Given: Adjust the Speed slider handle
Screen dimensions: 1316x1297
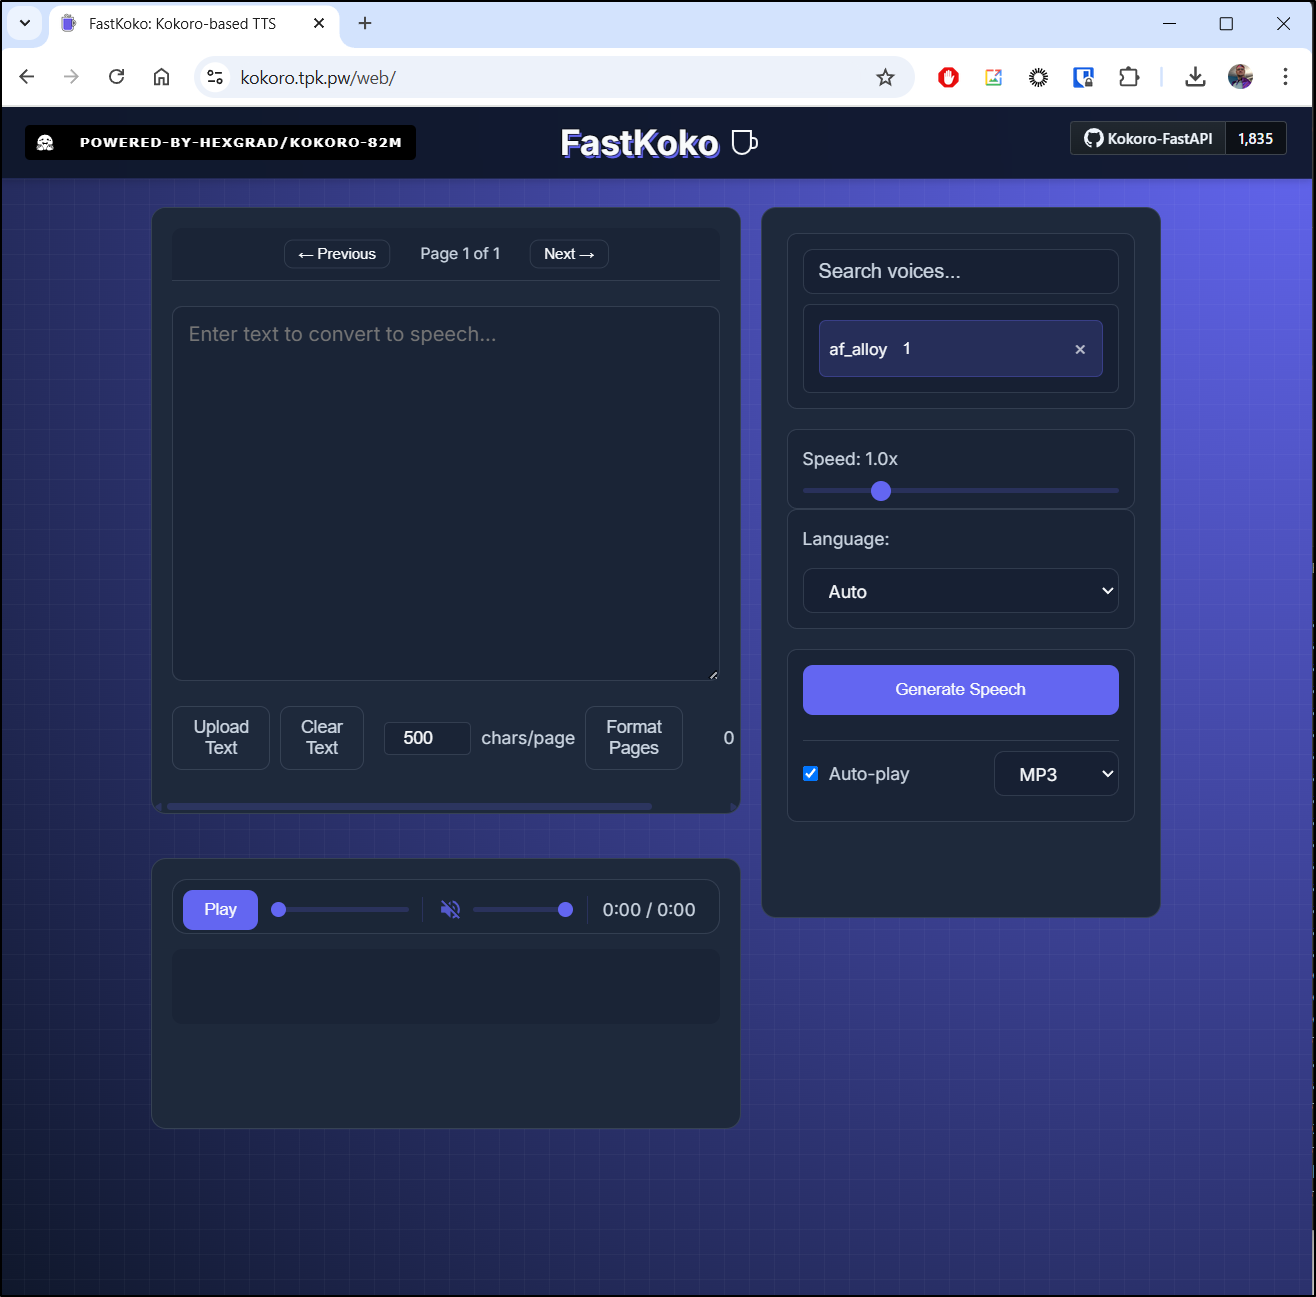Looking at the screenshot, I should pyautogui.click(x=881, y=491).
